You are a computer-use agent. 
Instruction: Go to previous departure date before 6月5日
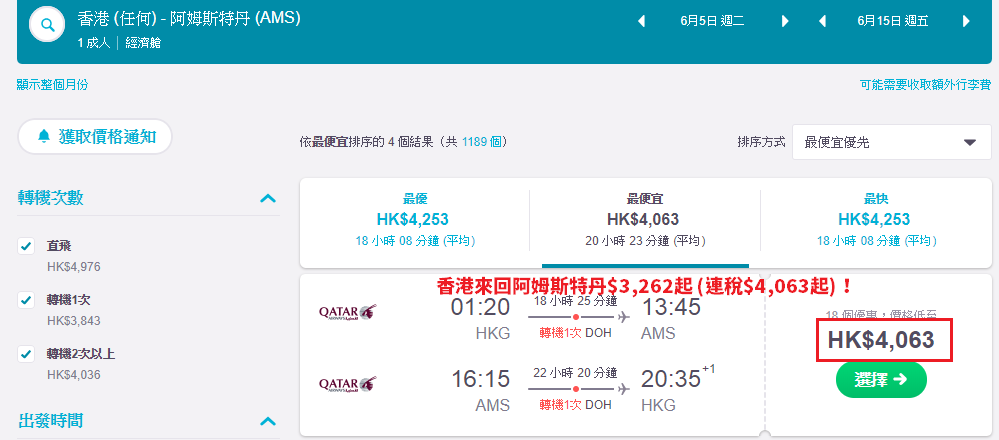(642, 21)
